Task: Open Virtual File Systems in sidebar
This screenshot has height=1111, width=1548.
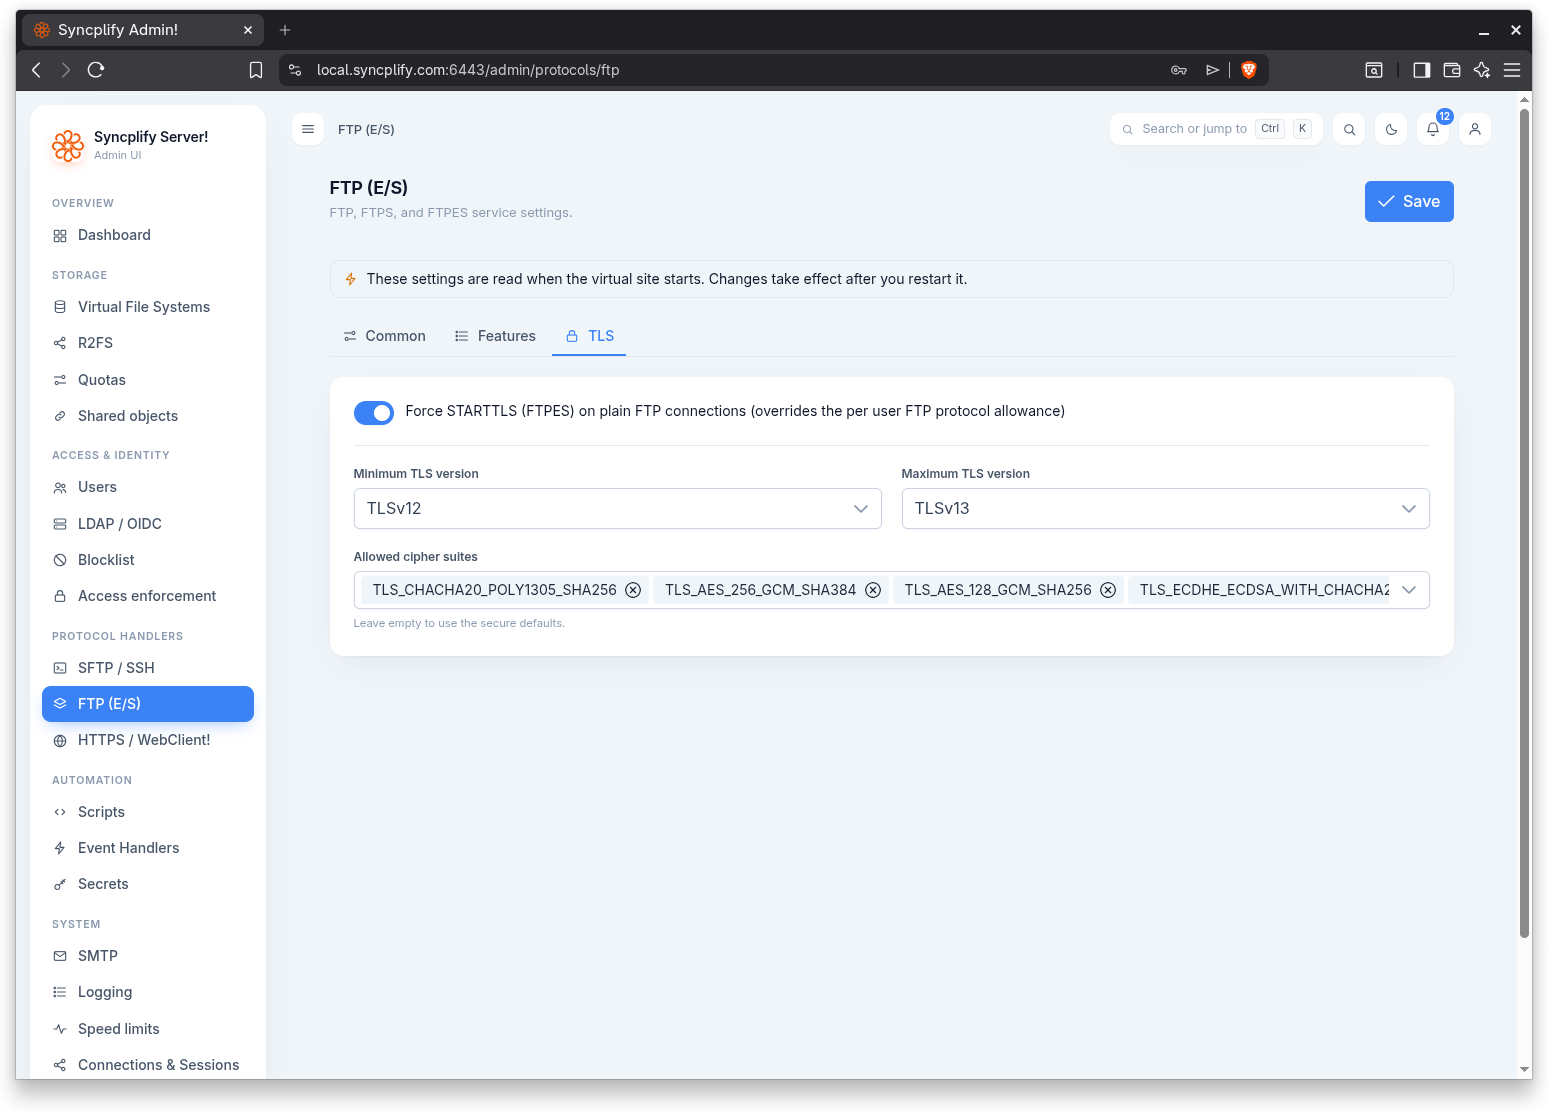Action: pos(148,307)
